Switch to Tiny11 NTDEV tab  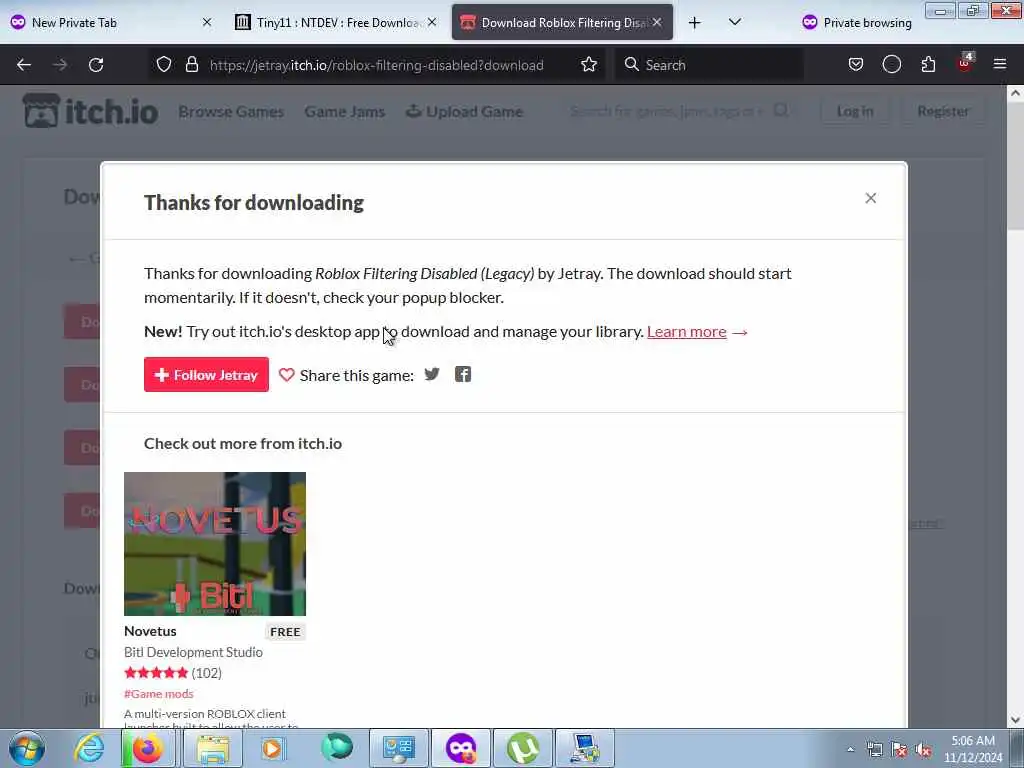tap(335, 23)
